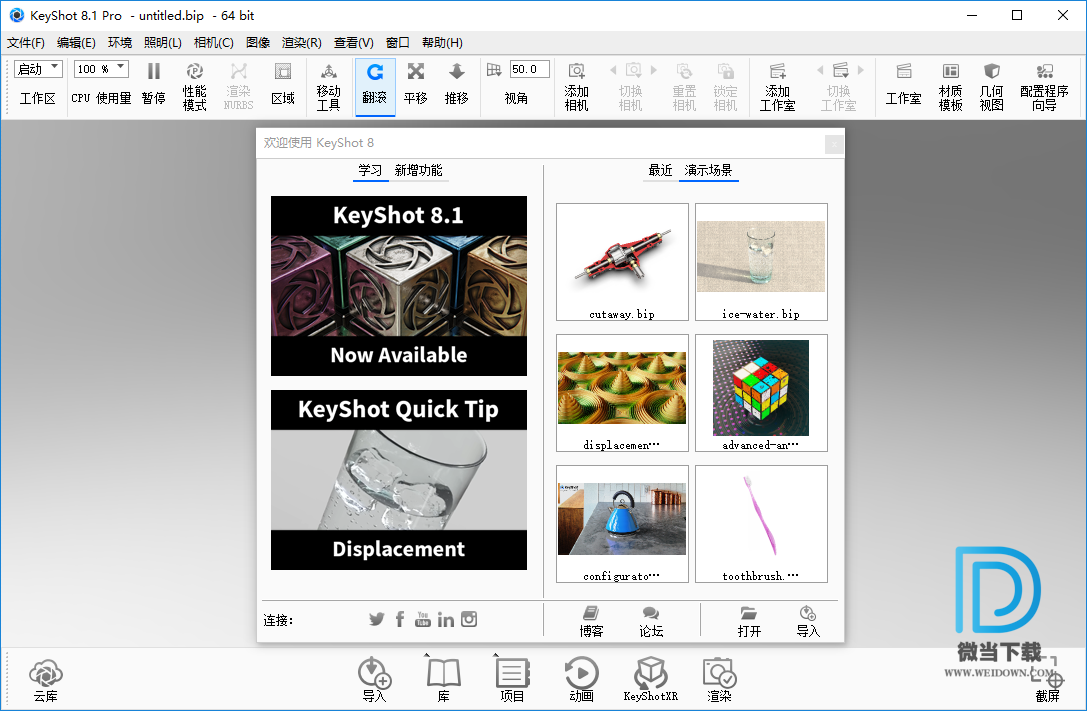Open the 帮助(H) menu
Viewport: 1087px width, 711px height.
[x=442, y=42]
